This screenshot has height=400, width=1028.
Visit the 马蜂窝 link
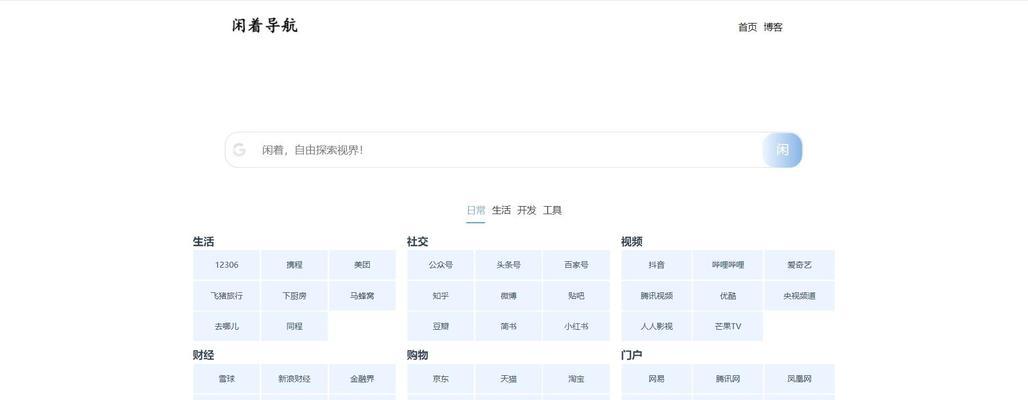pos(363,296)
